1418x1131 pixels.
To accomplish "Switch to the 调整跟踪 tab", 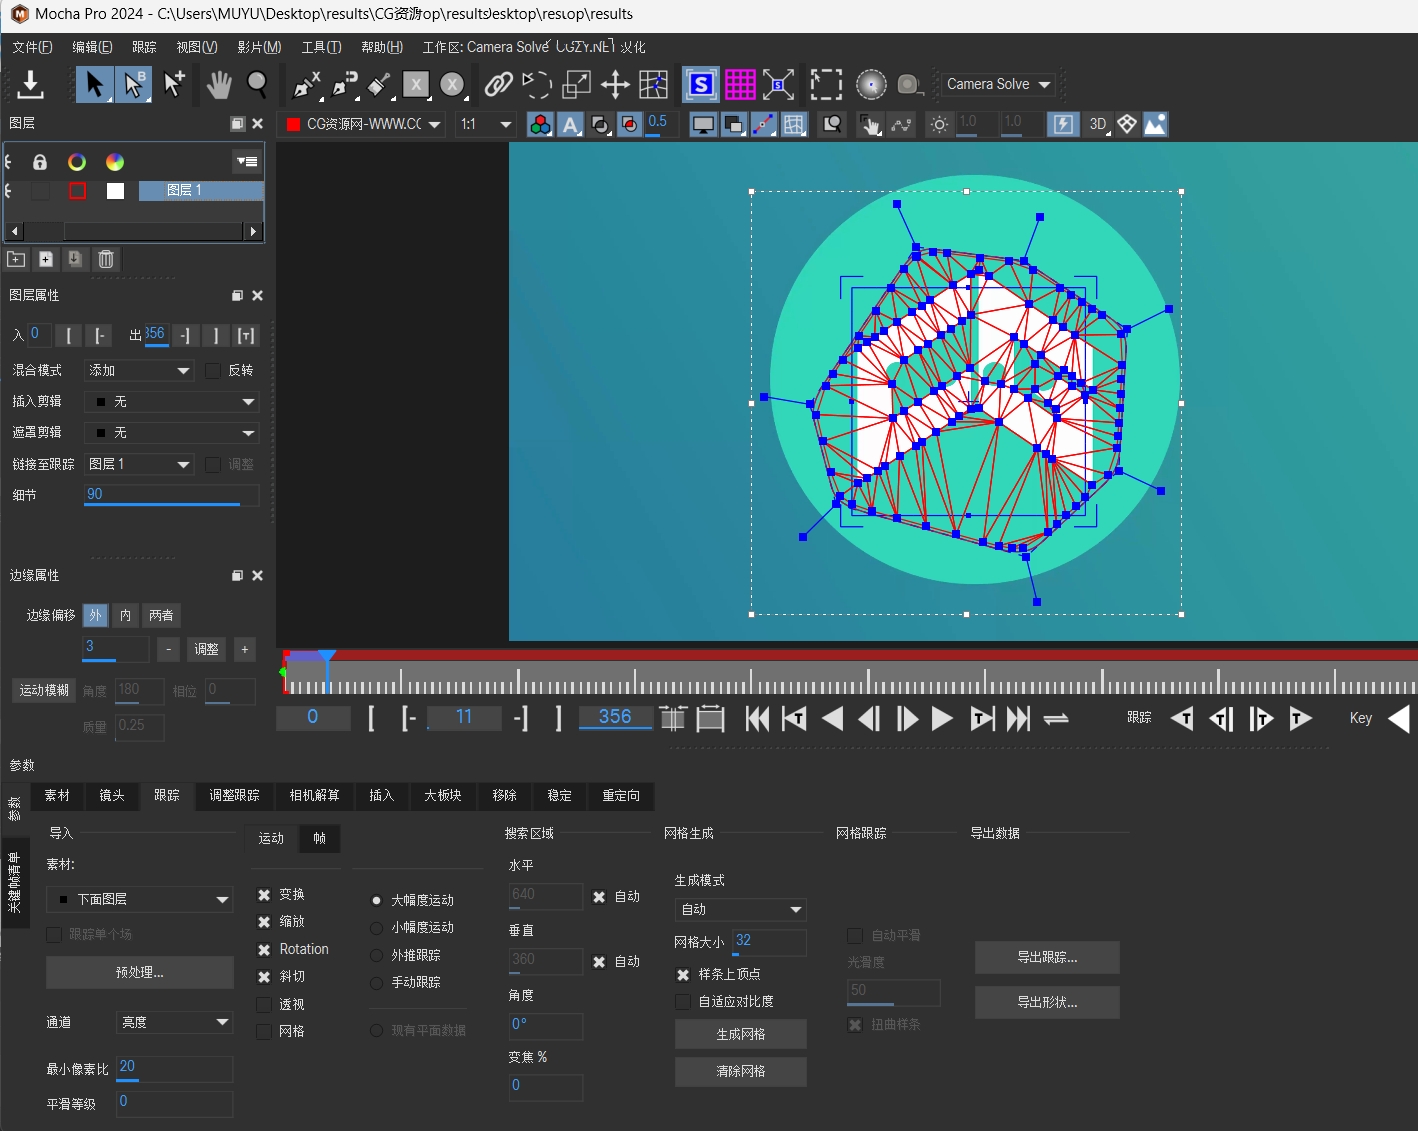I will [234, 796].
